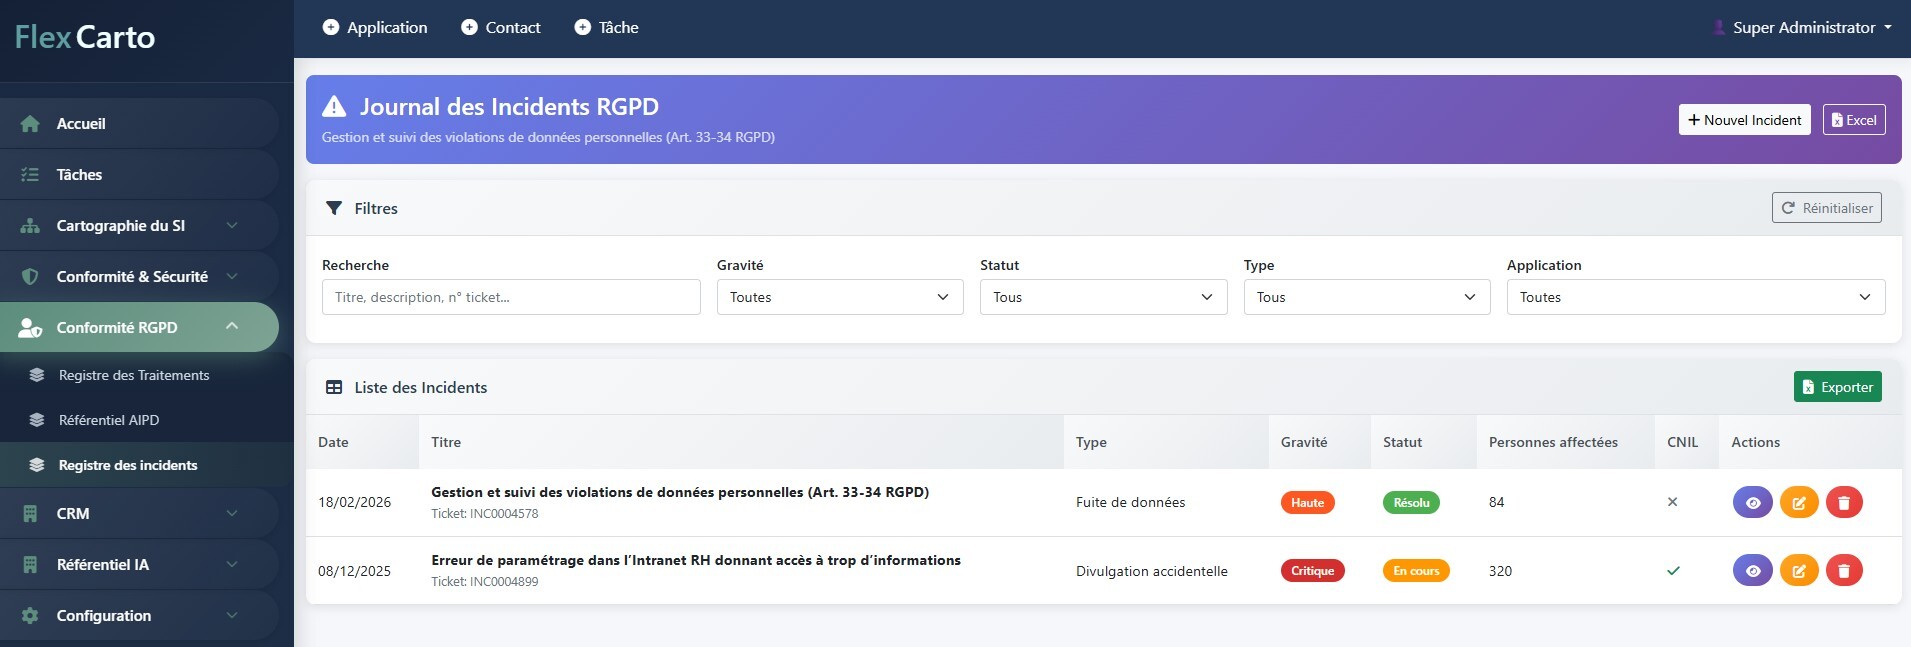1911x647 pixels.
Task: Click Application in the top bar
Action: [375, 28]
